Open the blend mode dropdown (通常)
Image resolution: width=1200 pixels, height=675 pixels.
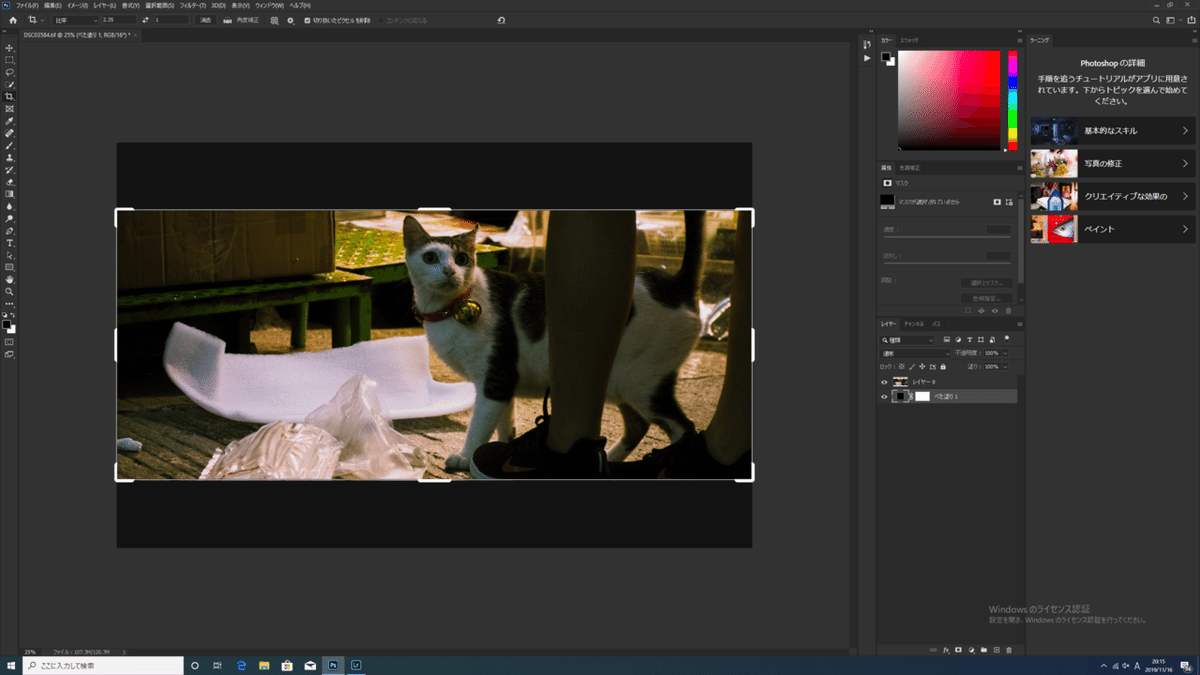[x=915, y=353]
